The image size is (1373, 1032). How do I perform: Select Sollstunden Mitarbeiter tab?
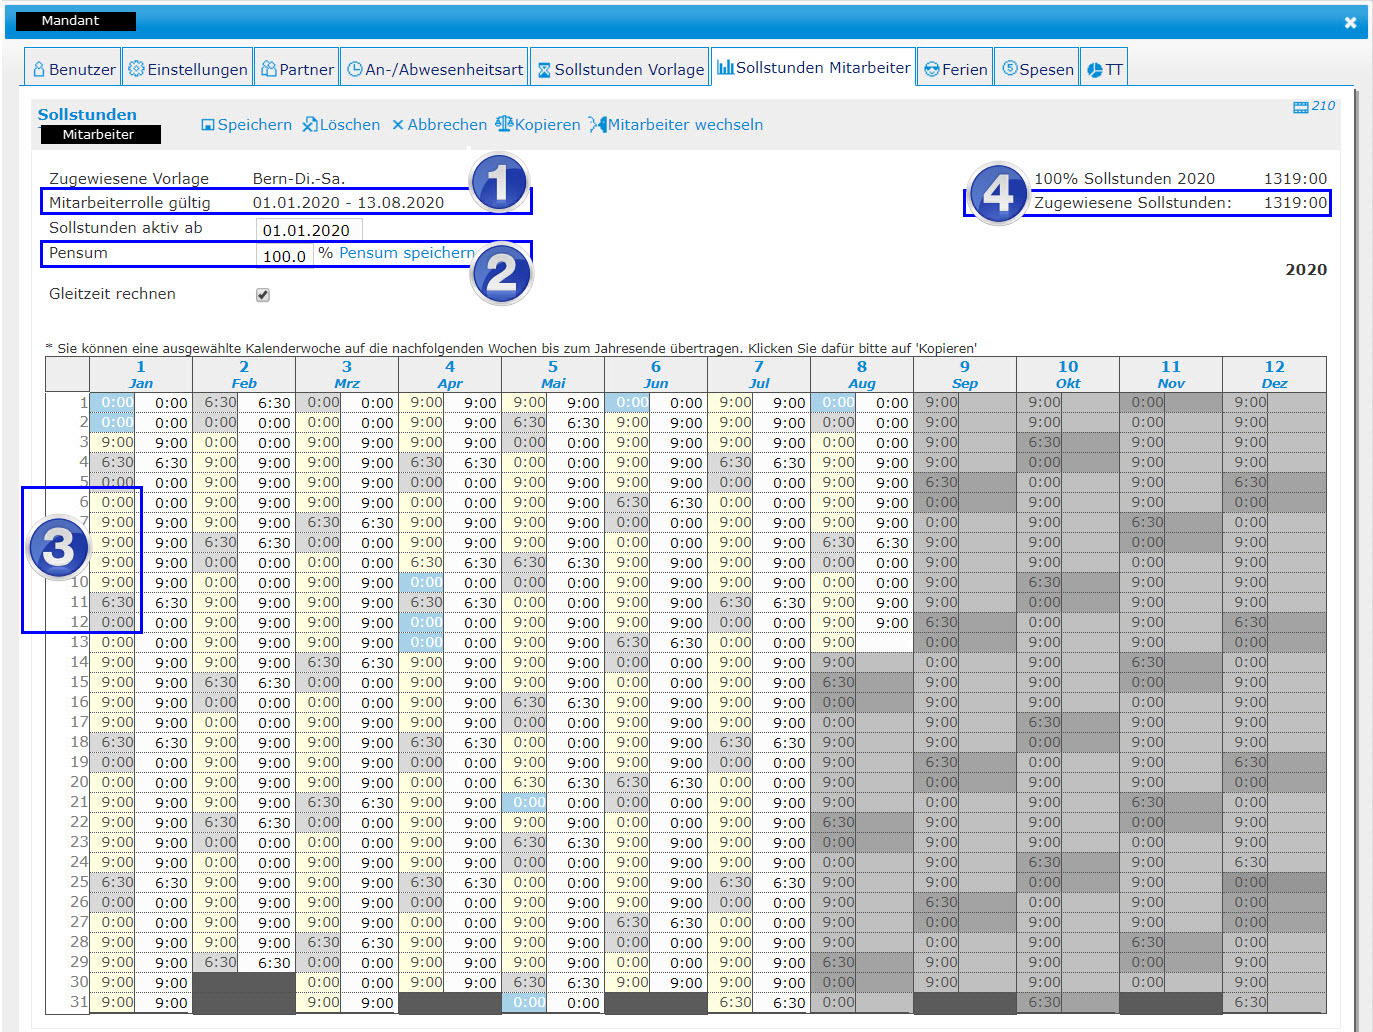[813, 67]
